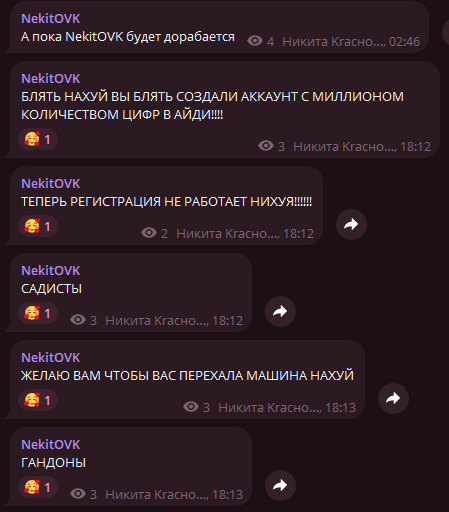Click the share arrow beside 'ГАНДОНЫ' message
Viewport: 449px width, 512px height.
click(x=280, y=485)
